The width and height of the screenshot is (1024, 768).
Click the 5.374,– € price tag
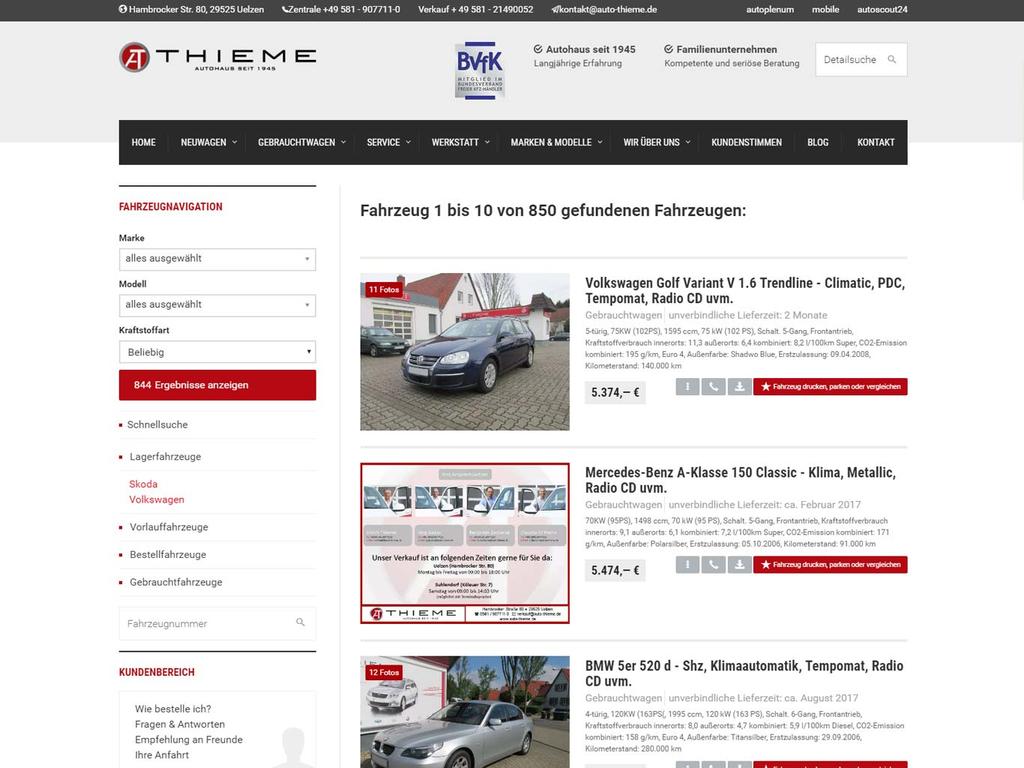615,392
